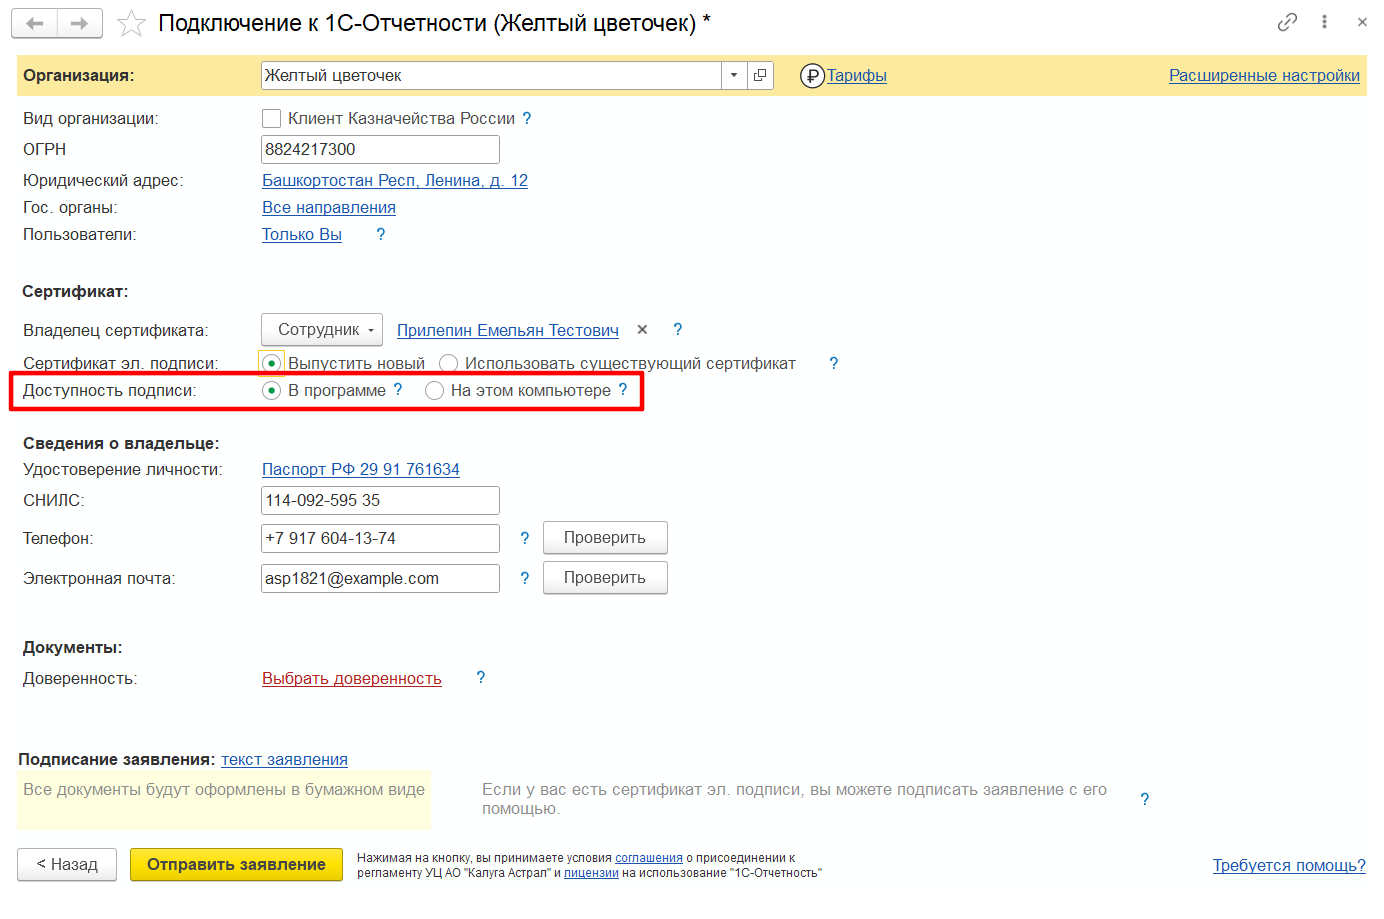Click Проверить next to the phone field
Screen dimensions: 1384x919
[604, 538]
